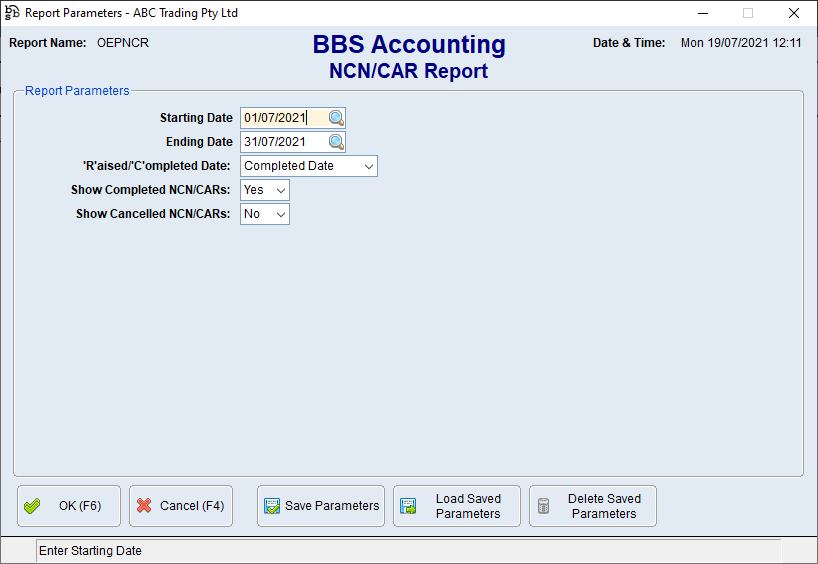Open the 'R'aised/'C'ompleted Date dropdown
818x564 pixels.
tap(368, 166)
